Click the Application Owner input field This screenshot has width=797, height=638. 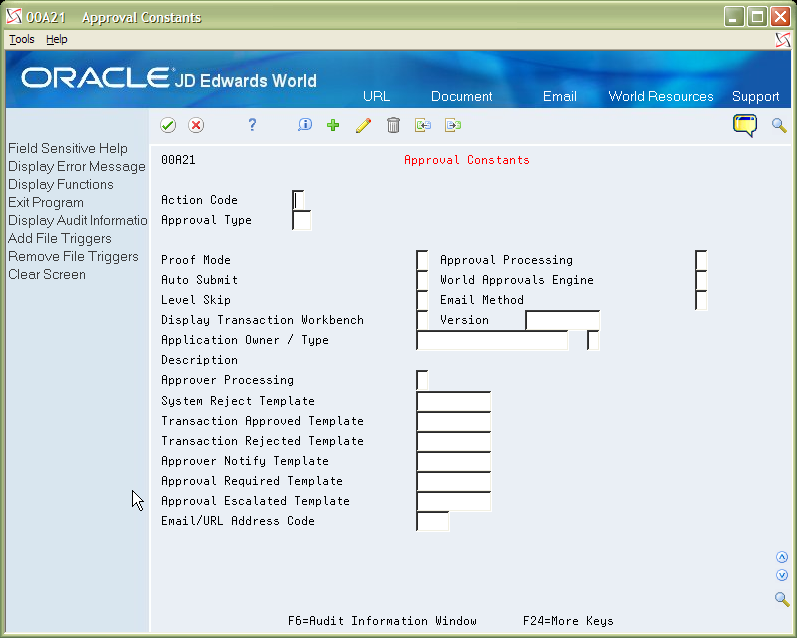coord(492,340)
